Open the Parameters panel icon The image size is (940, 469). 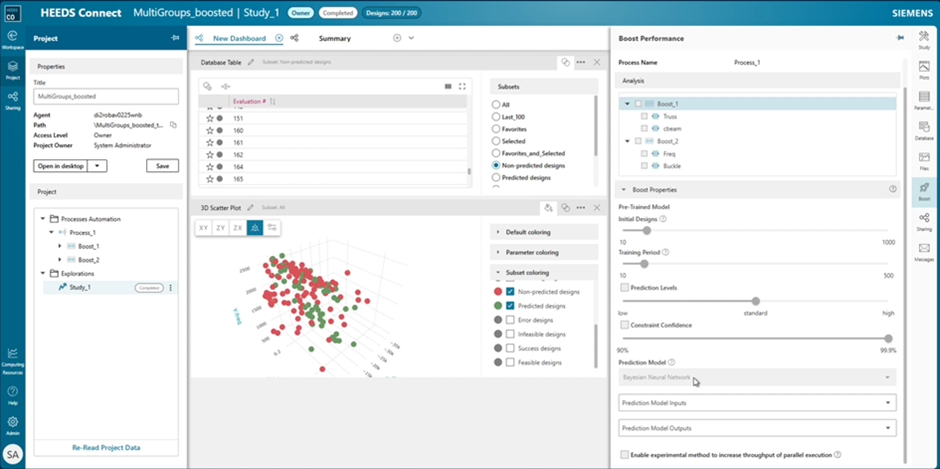924,100
